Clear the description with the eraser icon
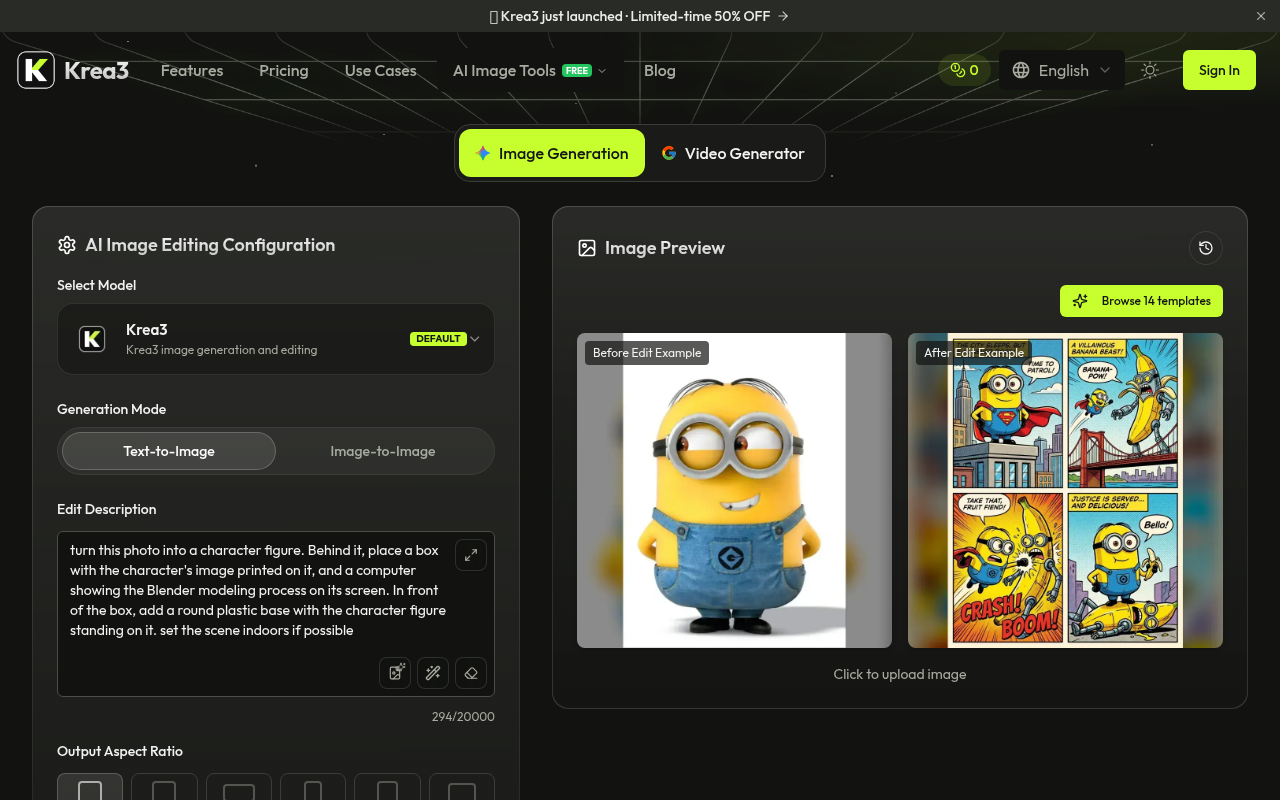This screenshot has height=800, width=1280. (471, 673)
